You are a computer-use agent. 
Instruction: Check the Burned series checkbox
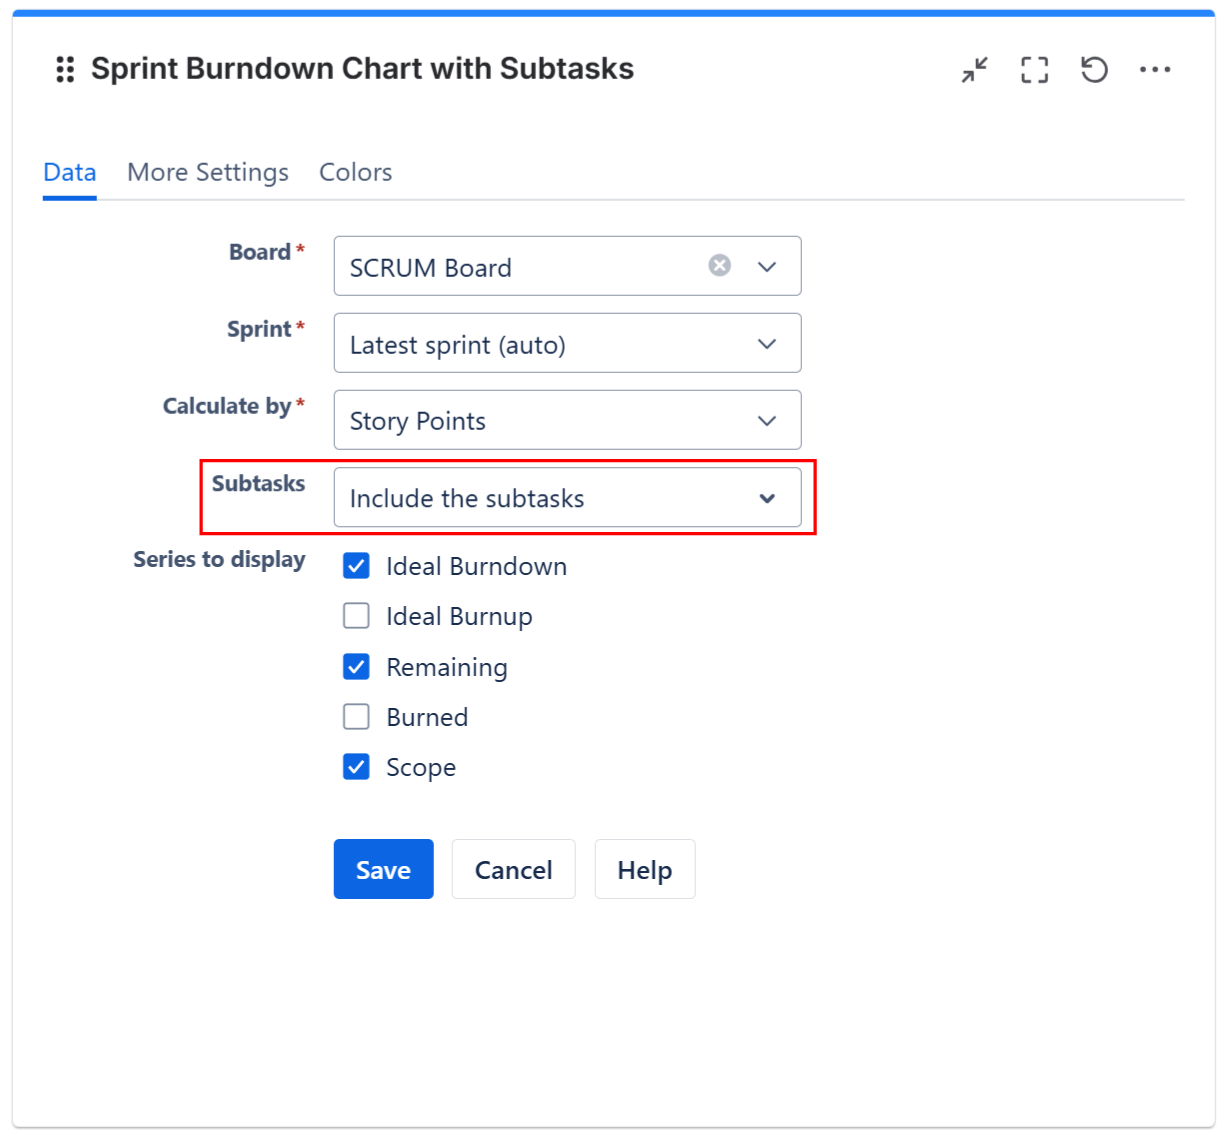[x=356, y=716]
